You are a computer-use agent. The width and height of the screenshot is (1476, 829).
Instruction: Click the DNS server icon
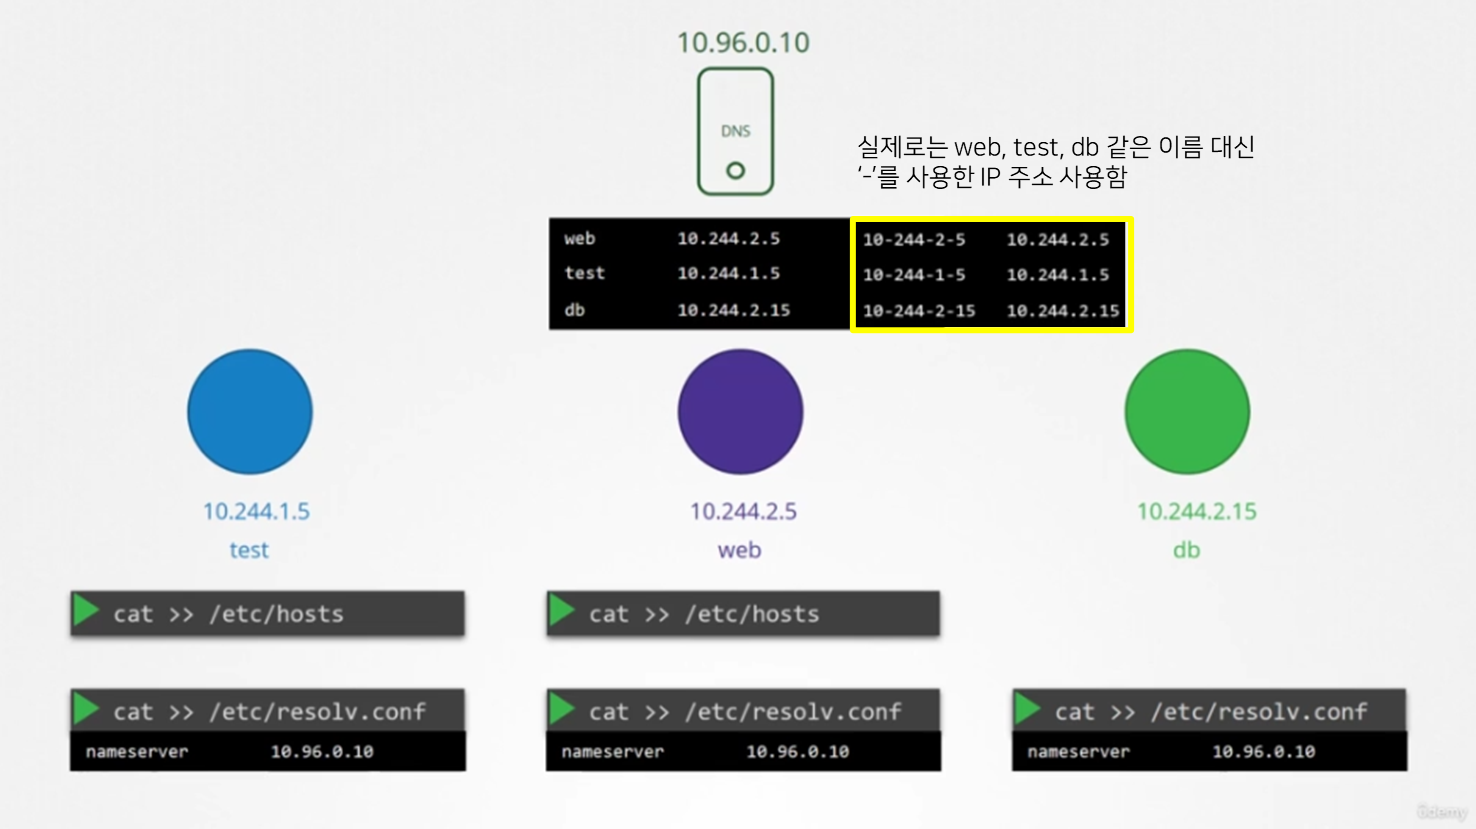735,131
